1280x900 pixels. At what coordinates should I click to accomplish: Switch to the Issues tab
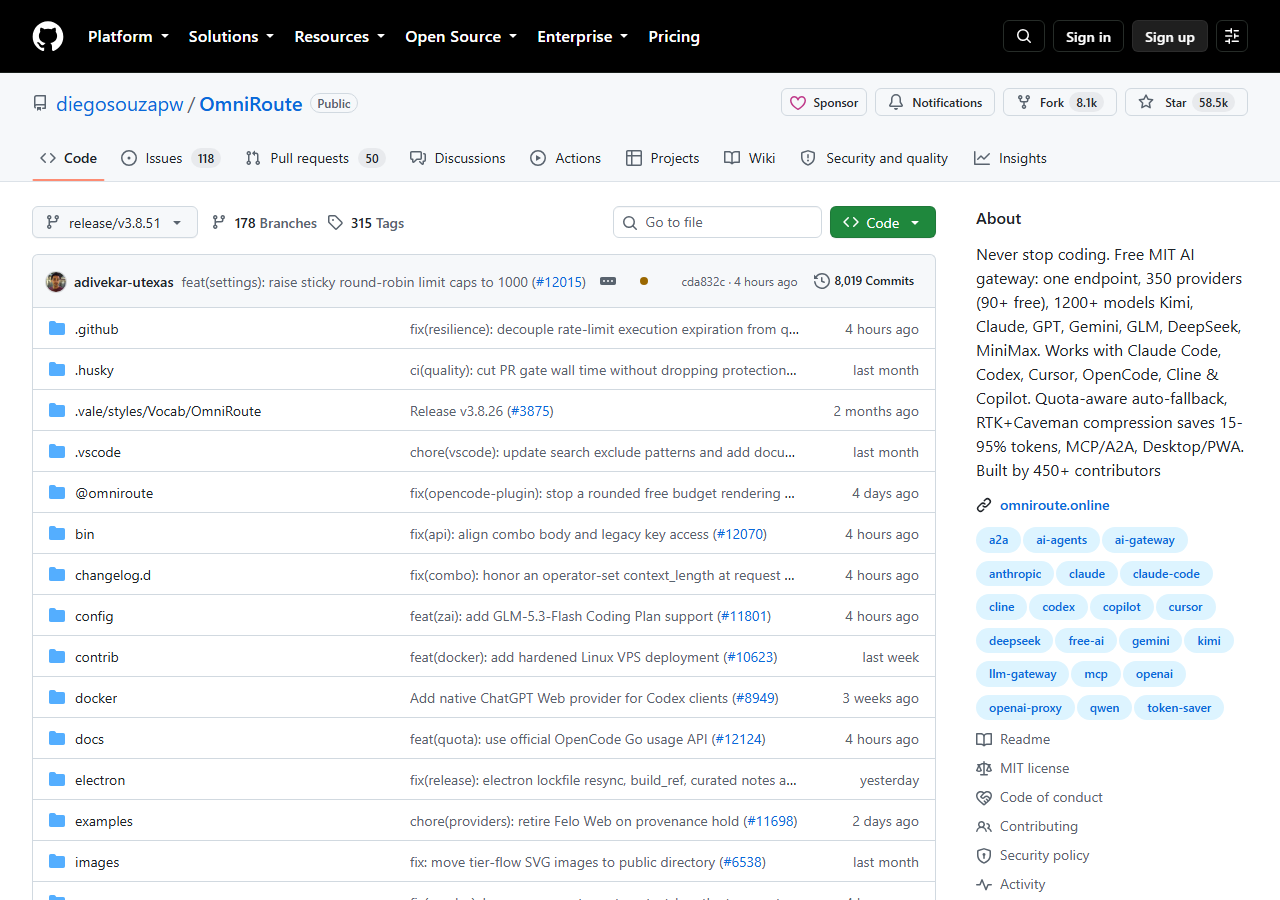[170, 158]
